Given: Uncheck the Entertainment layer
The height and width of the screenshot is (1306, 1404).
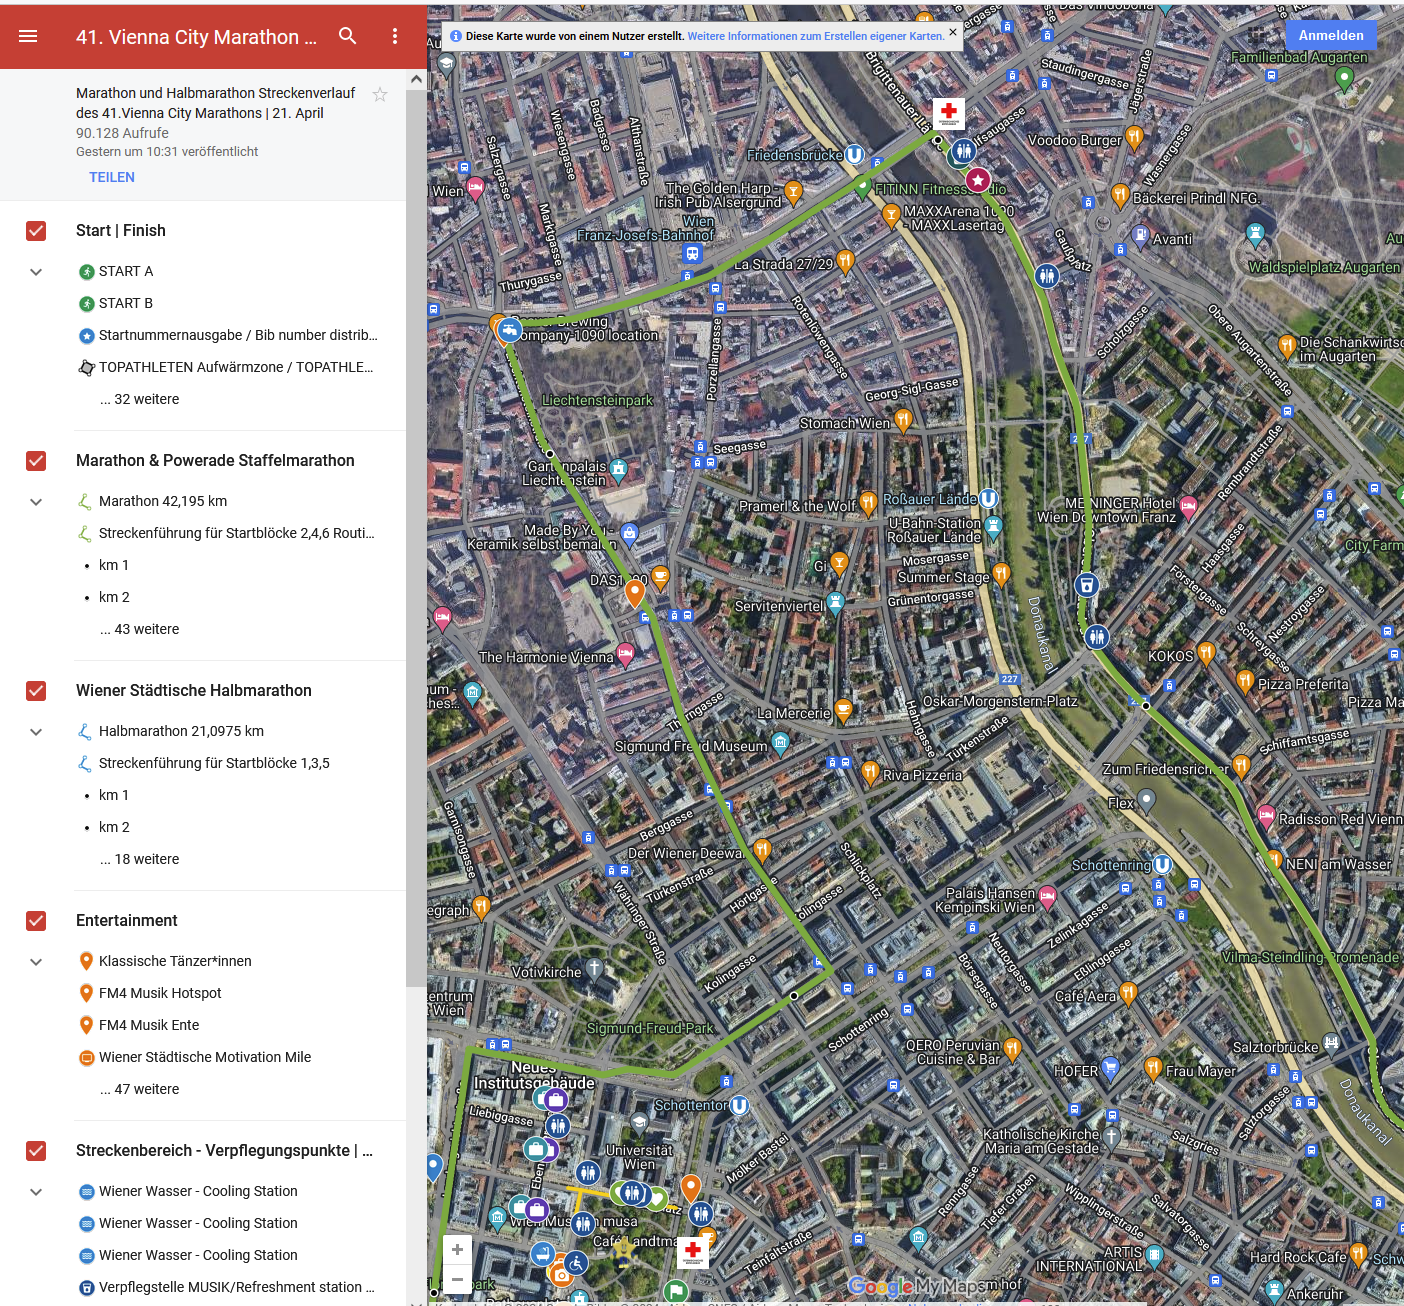Looking at the screenshot, I should click(x=36, y=921).
